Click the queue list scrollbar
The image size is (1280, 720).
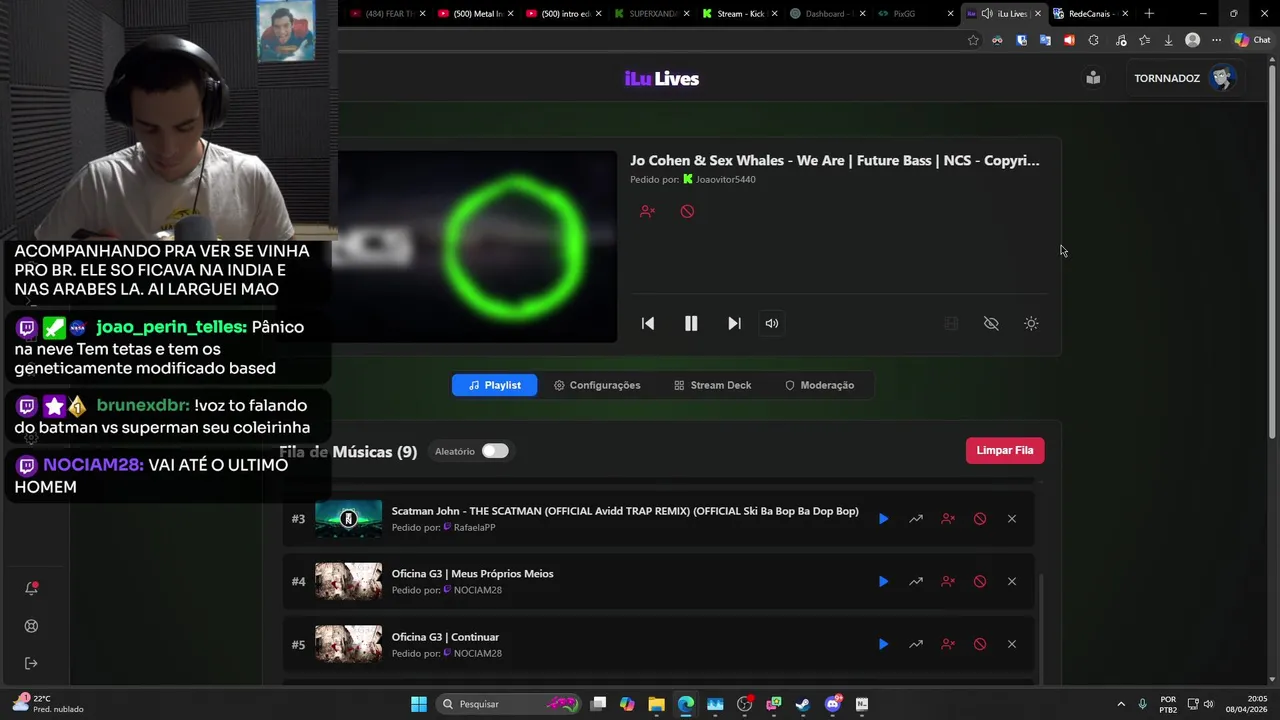[x=1041, y=628]
